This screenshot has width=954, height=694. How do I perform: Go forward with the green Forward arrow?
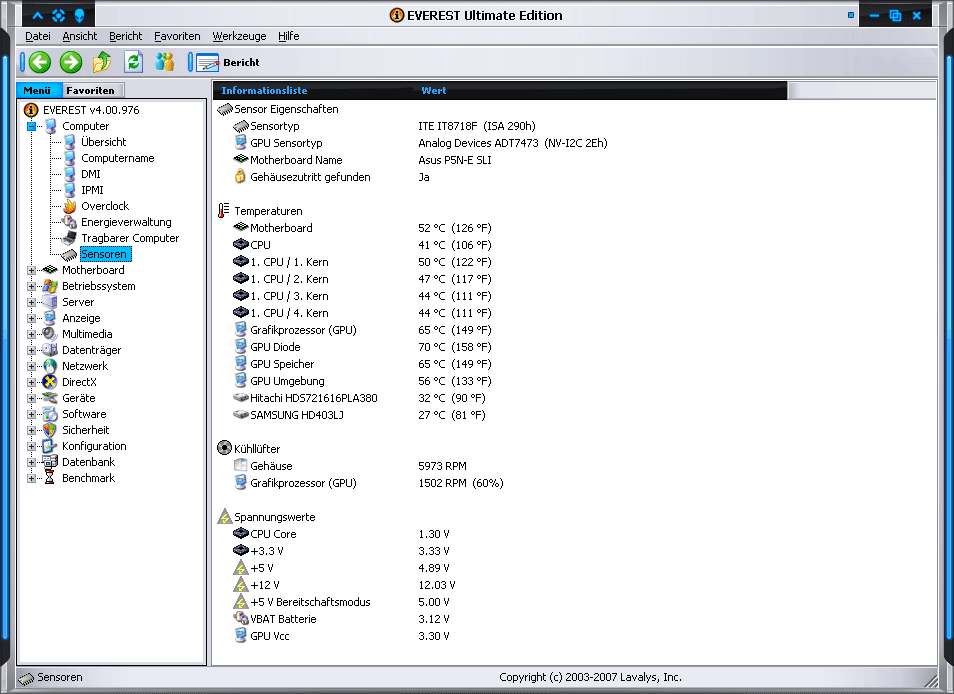click(x=71, y=62)
